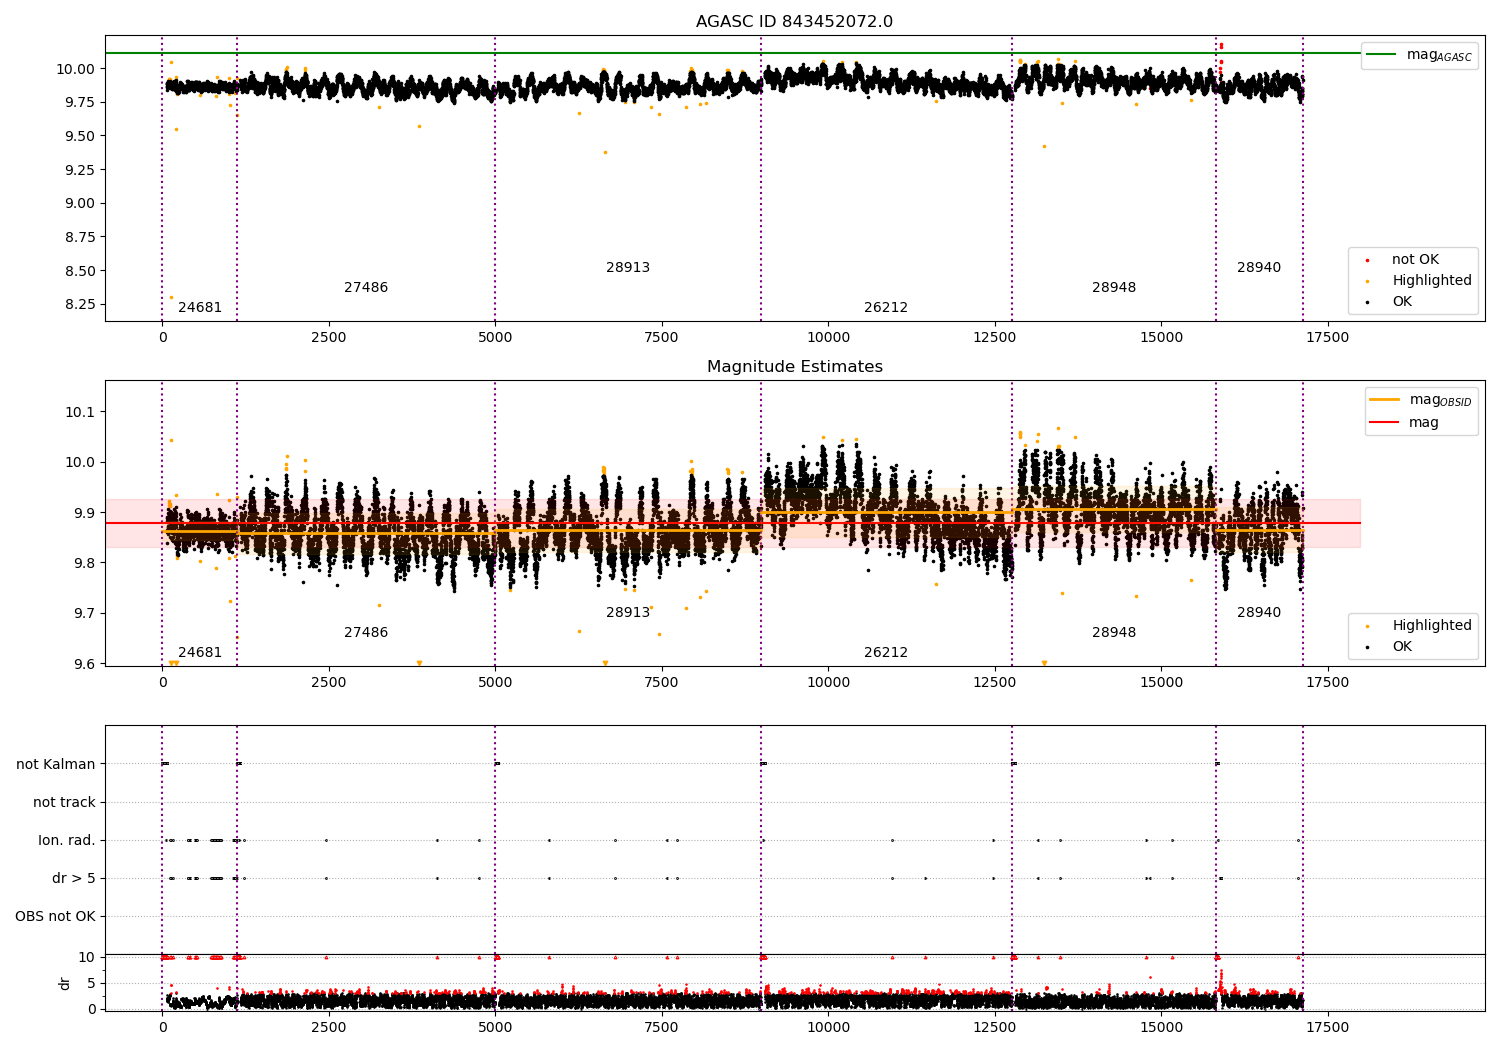Image resolution: width=1500 pixels, height=1050 pixels.
Task: Click obsid label 28913 in Magnitude Estimates plot
Action: click(628, 613)
